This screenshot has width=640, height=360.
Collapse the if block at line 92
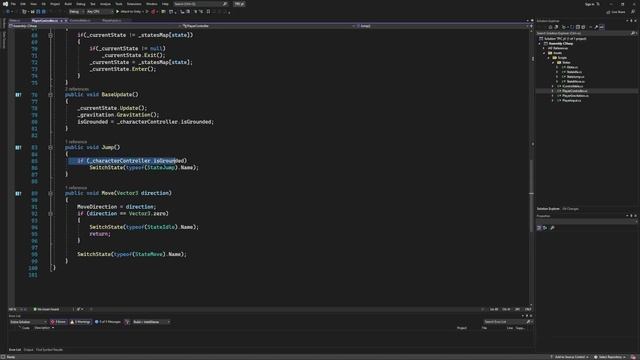pyautogui.click(x=50, y=213)
